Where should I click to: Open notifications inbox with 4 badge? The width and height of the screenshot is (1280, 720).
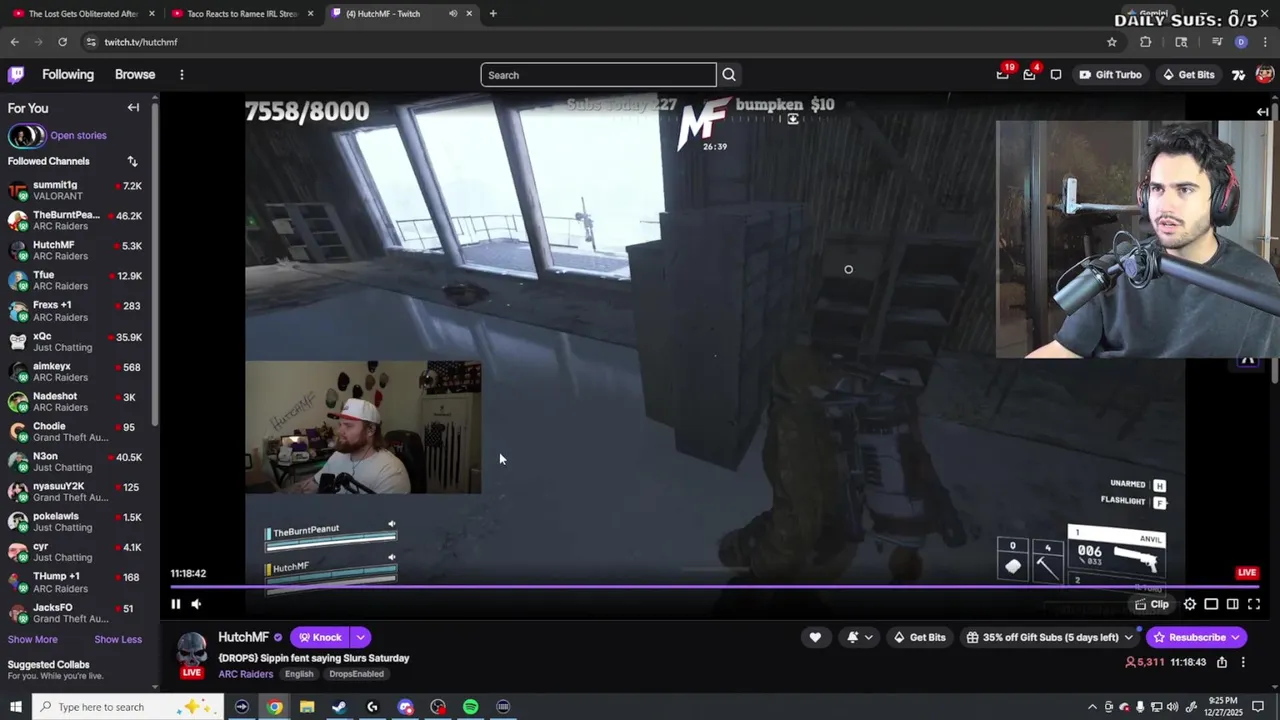coord(1029,75)
